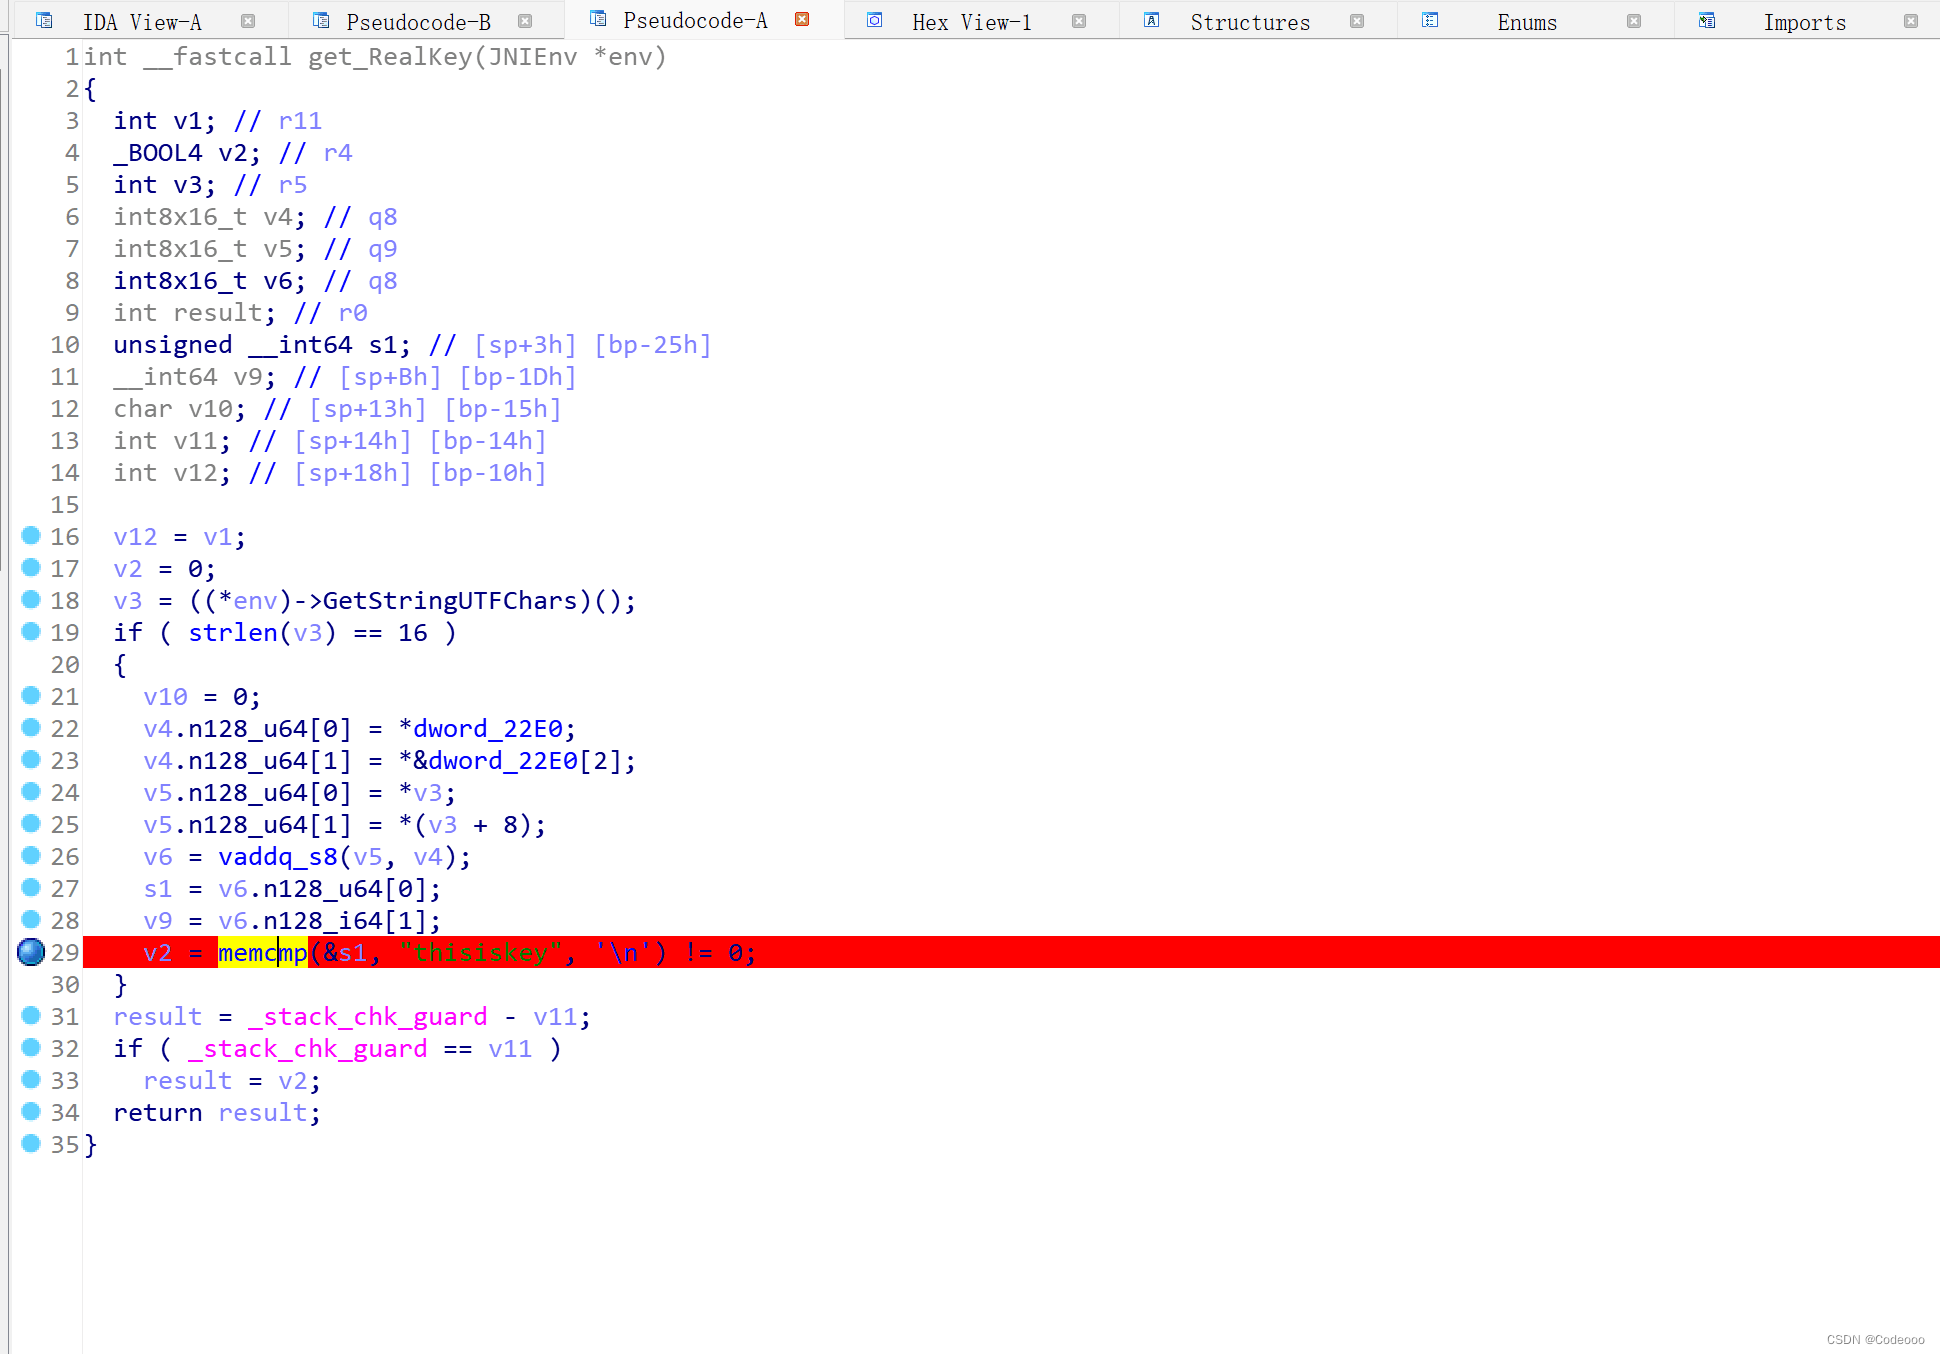Open the Structures tab
The height and width of the screenshot is (1354, 1940).
tap(1250, 22)
